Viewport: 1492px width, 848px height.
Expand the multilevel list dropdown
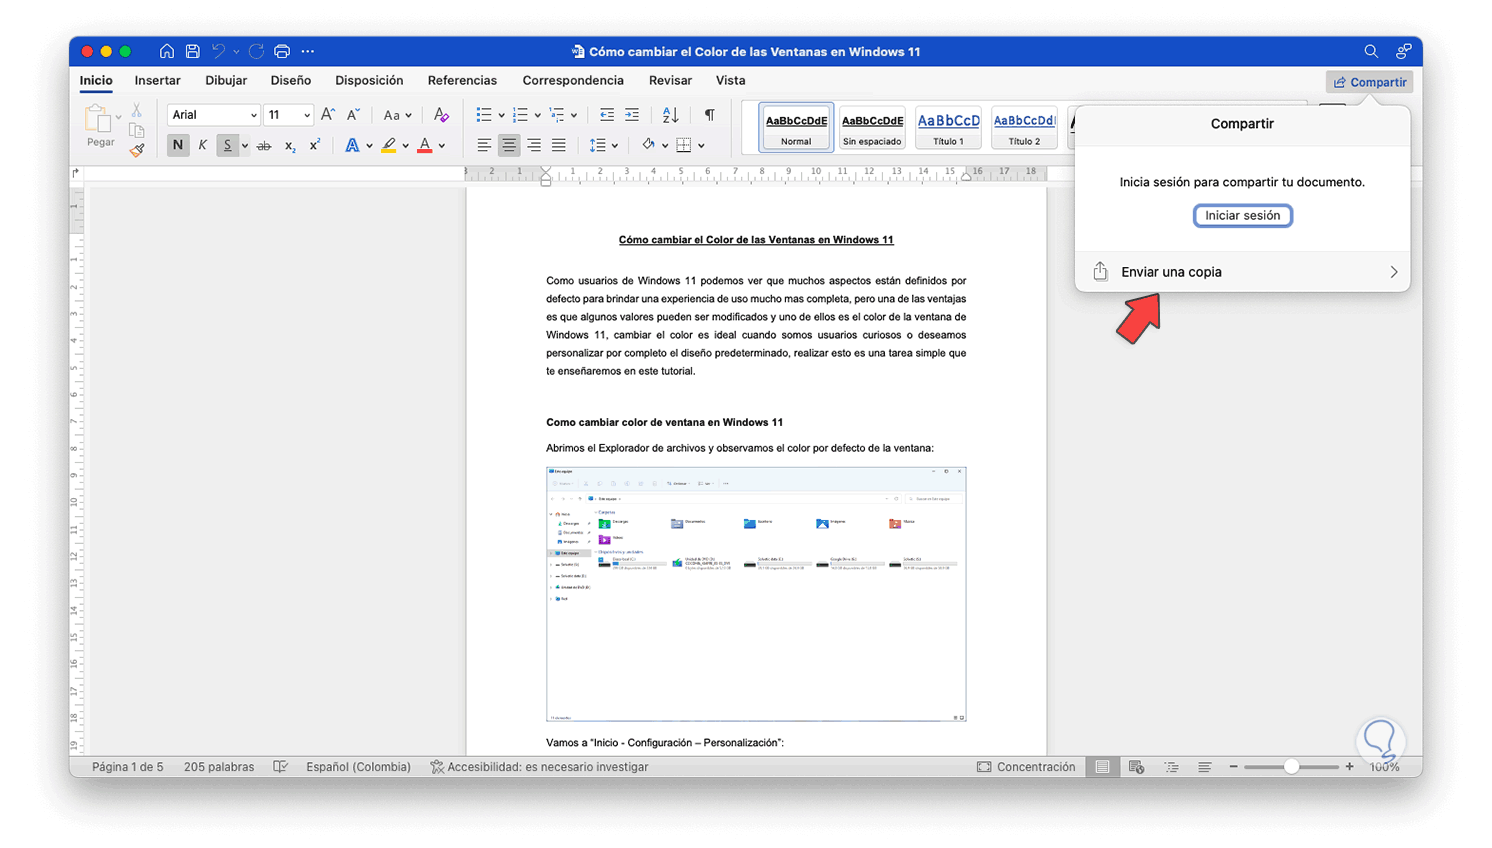[x=574, y=116]
